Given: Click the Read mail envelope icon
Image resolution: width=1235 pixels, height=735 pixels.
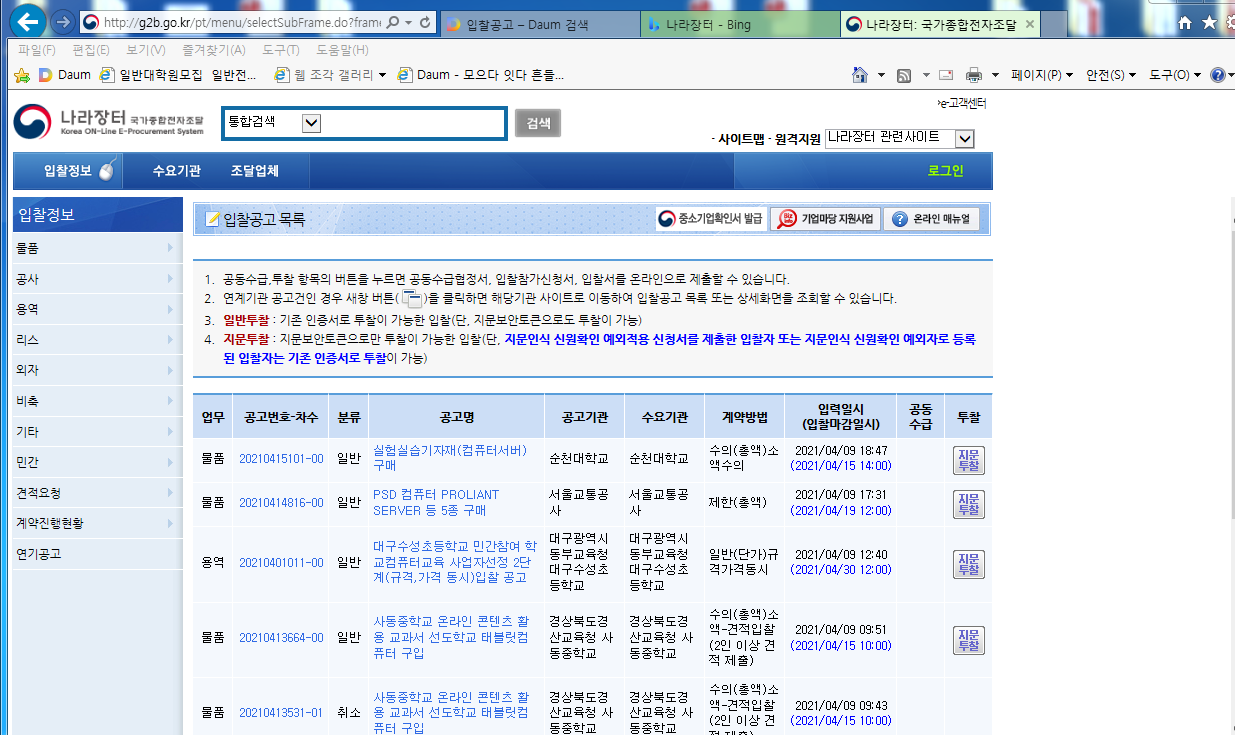Looking at the screenshot, I should point(946,75).
